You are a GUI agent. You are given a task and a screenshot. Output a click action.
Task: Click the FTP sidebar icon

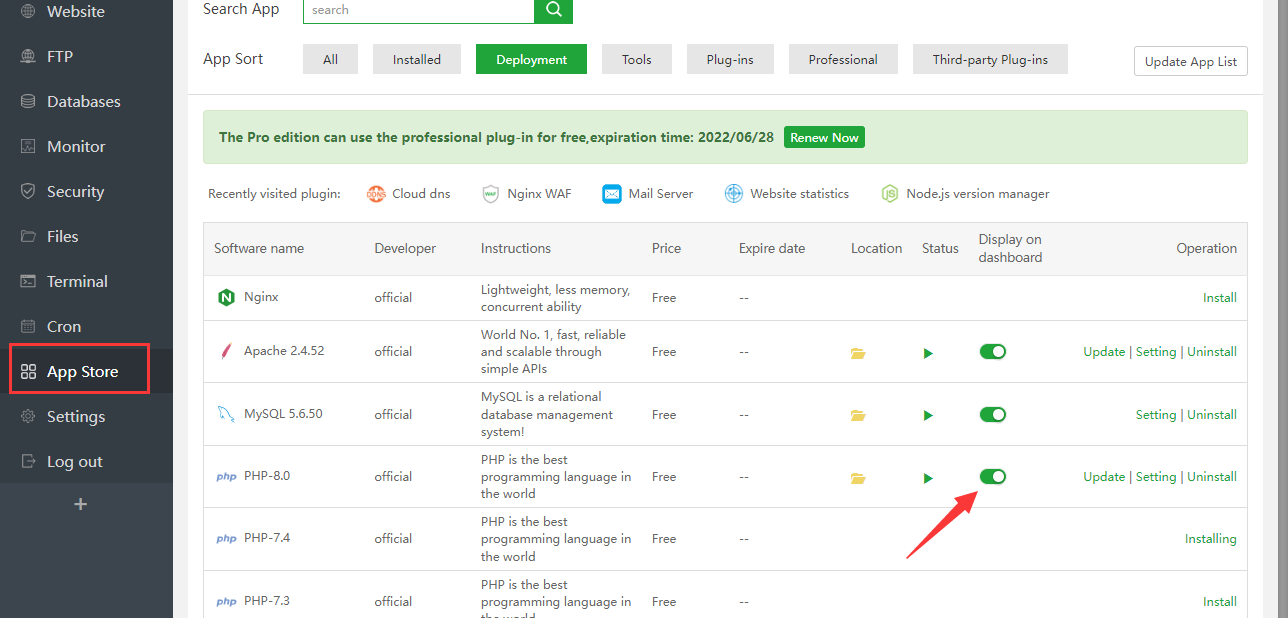[28, 57]
